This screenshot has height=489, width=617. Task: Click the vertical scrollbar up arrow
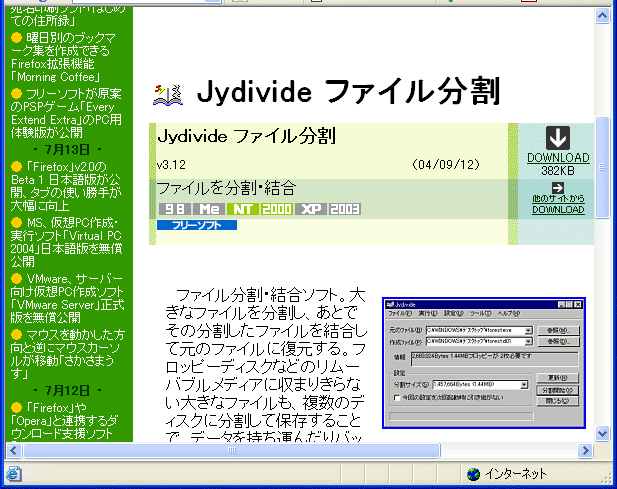602,16
